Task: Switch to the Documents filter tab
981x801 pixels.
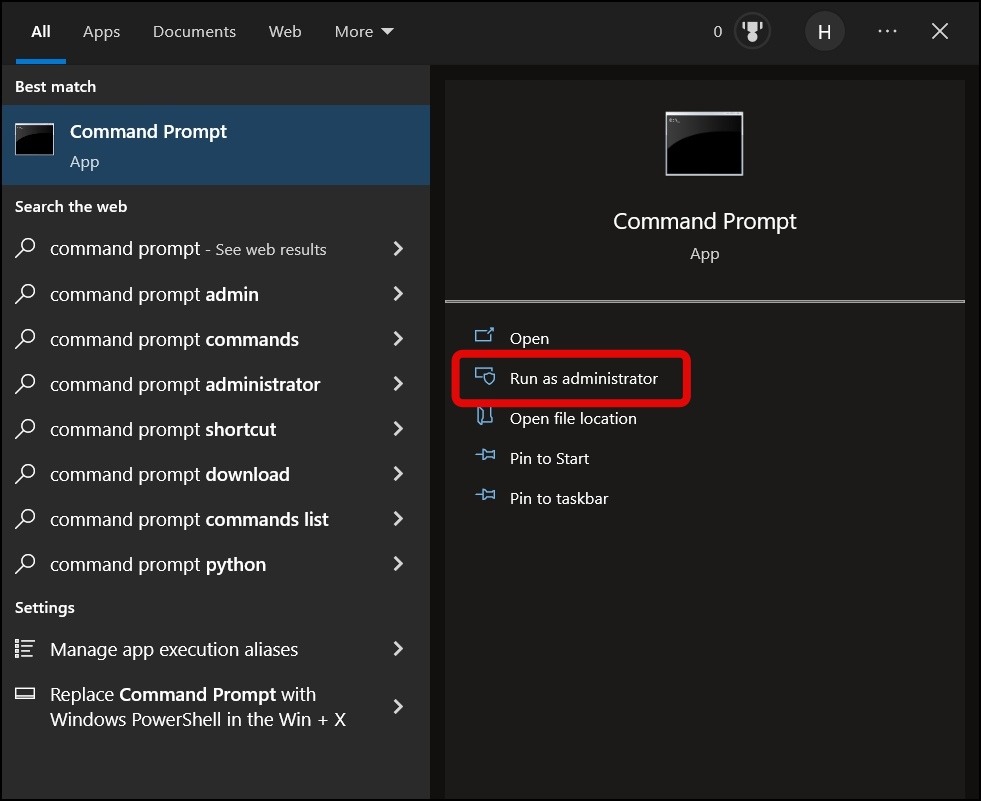Action: click(194, 32)
